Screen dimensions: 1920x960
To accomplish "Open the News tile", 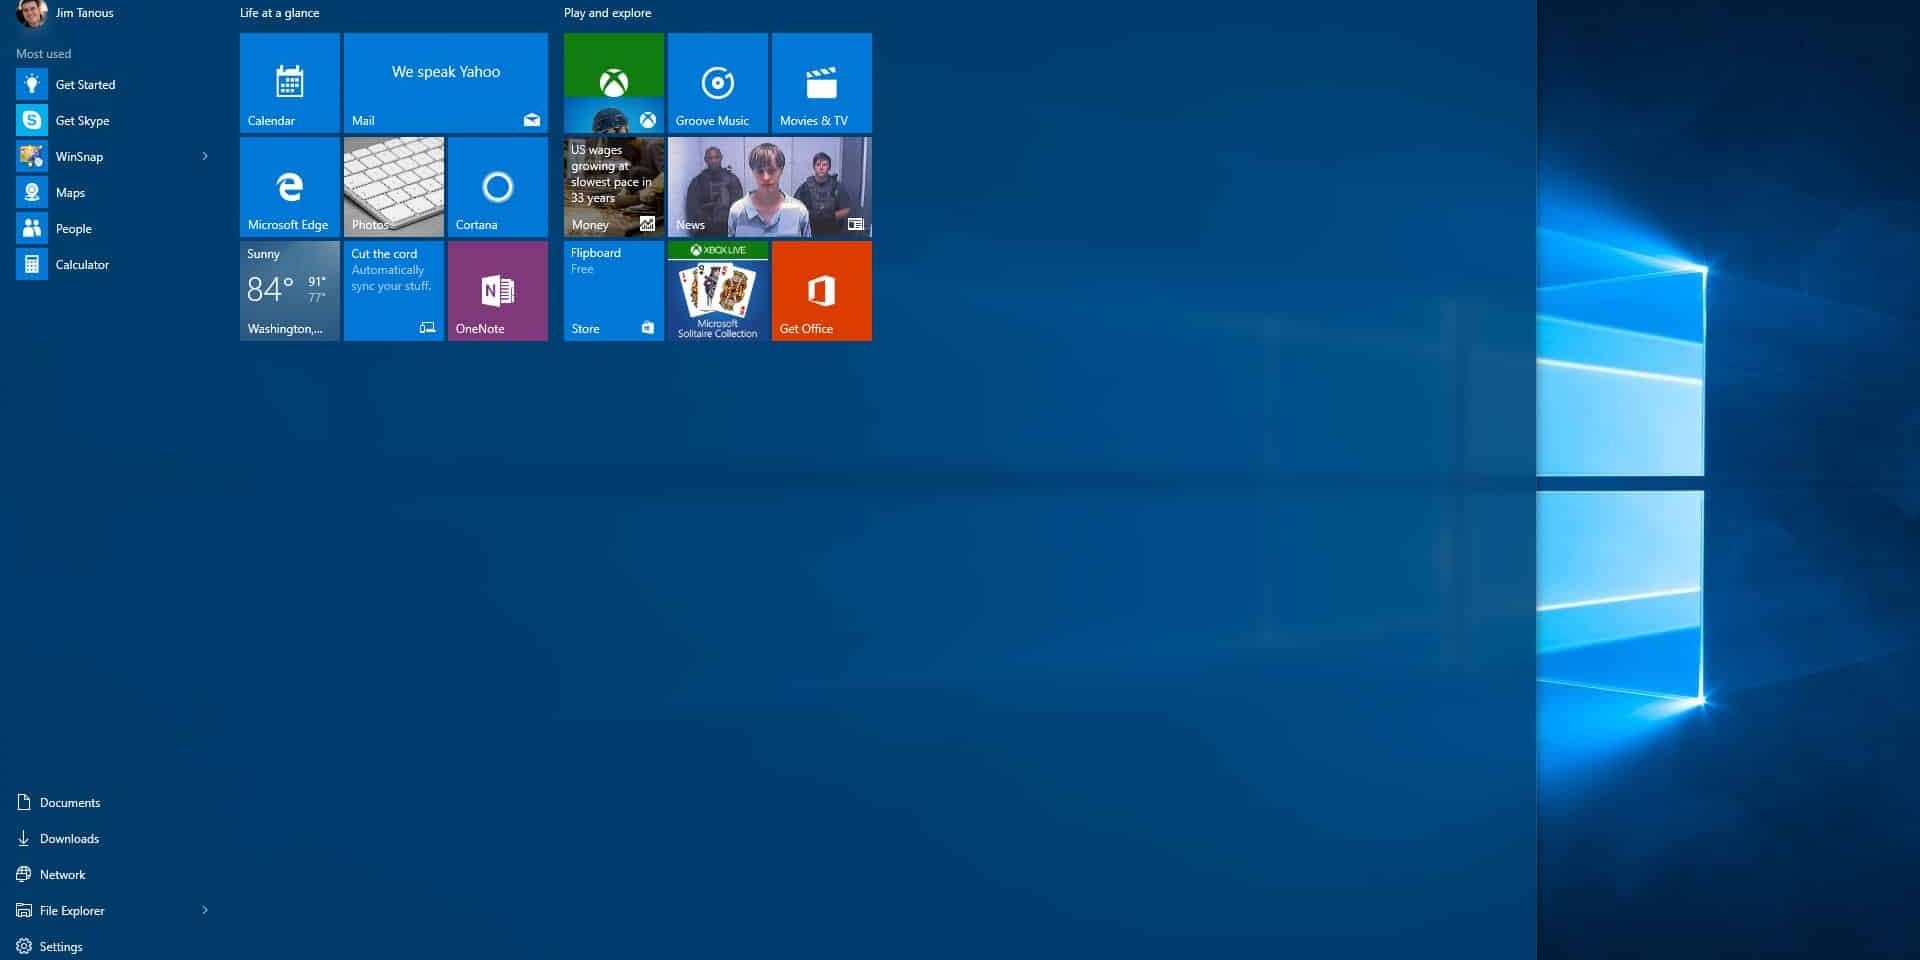I will pos(770,187).
